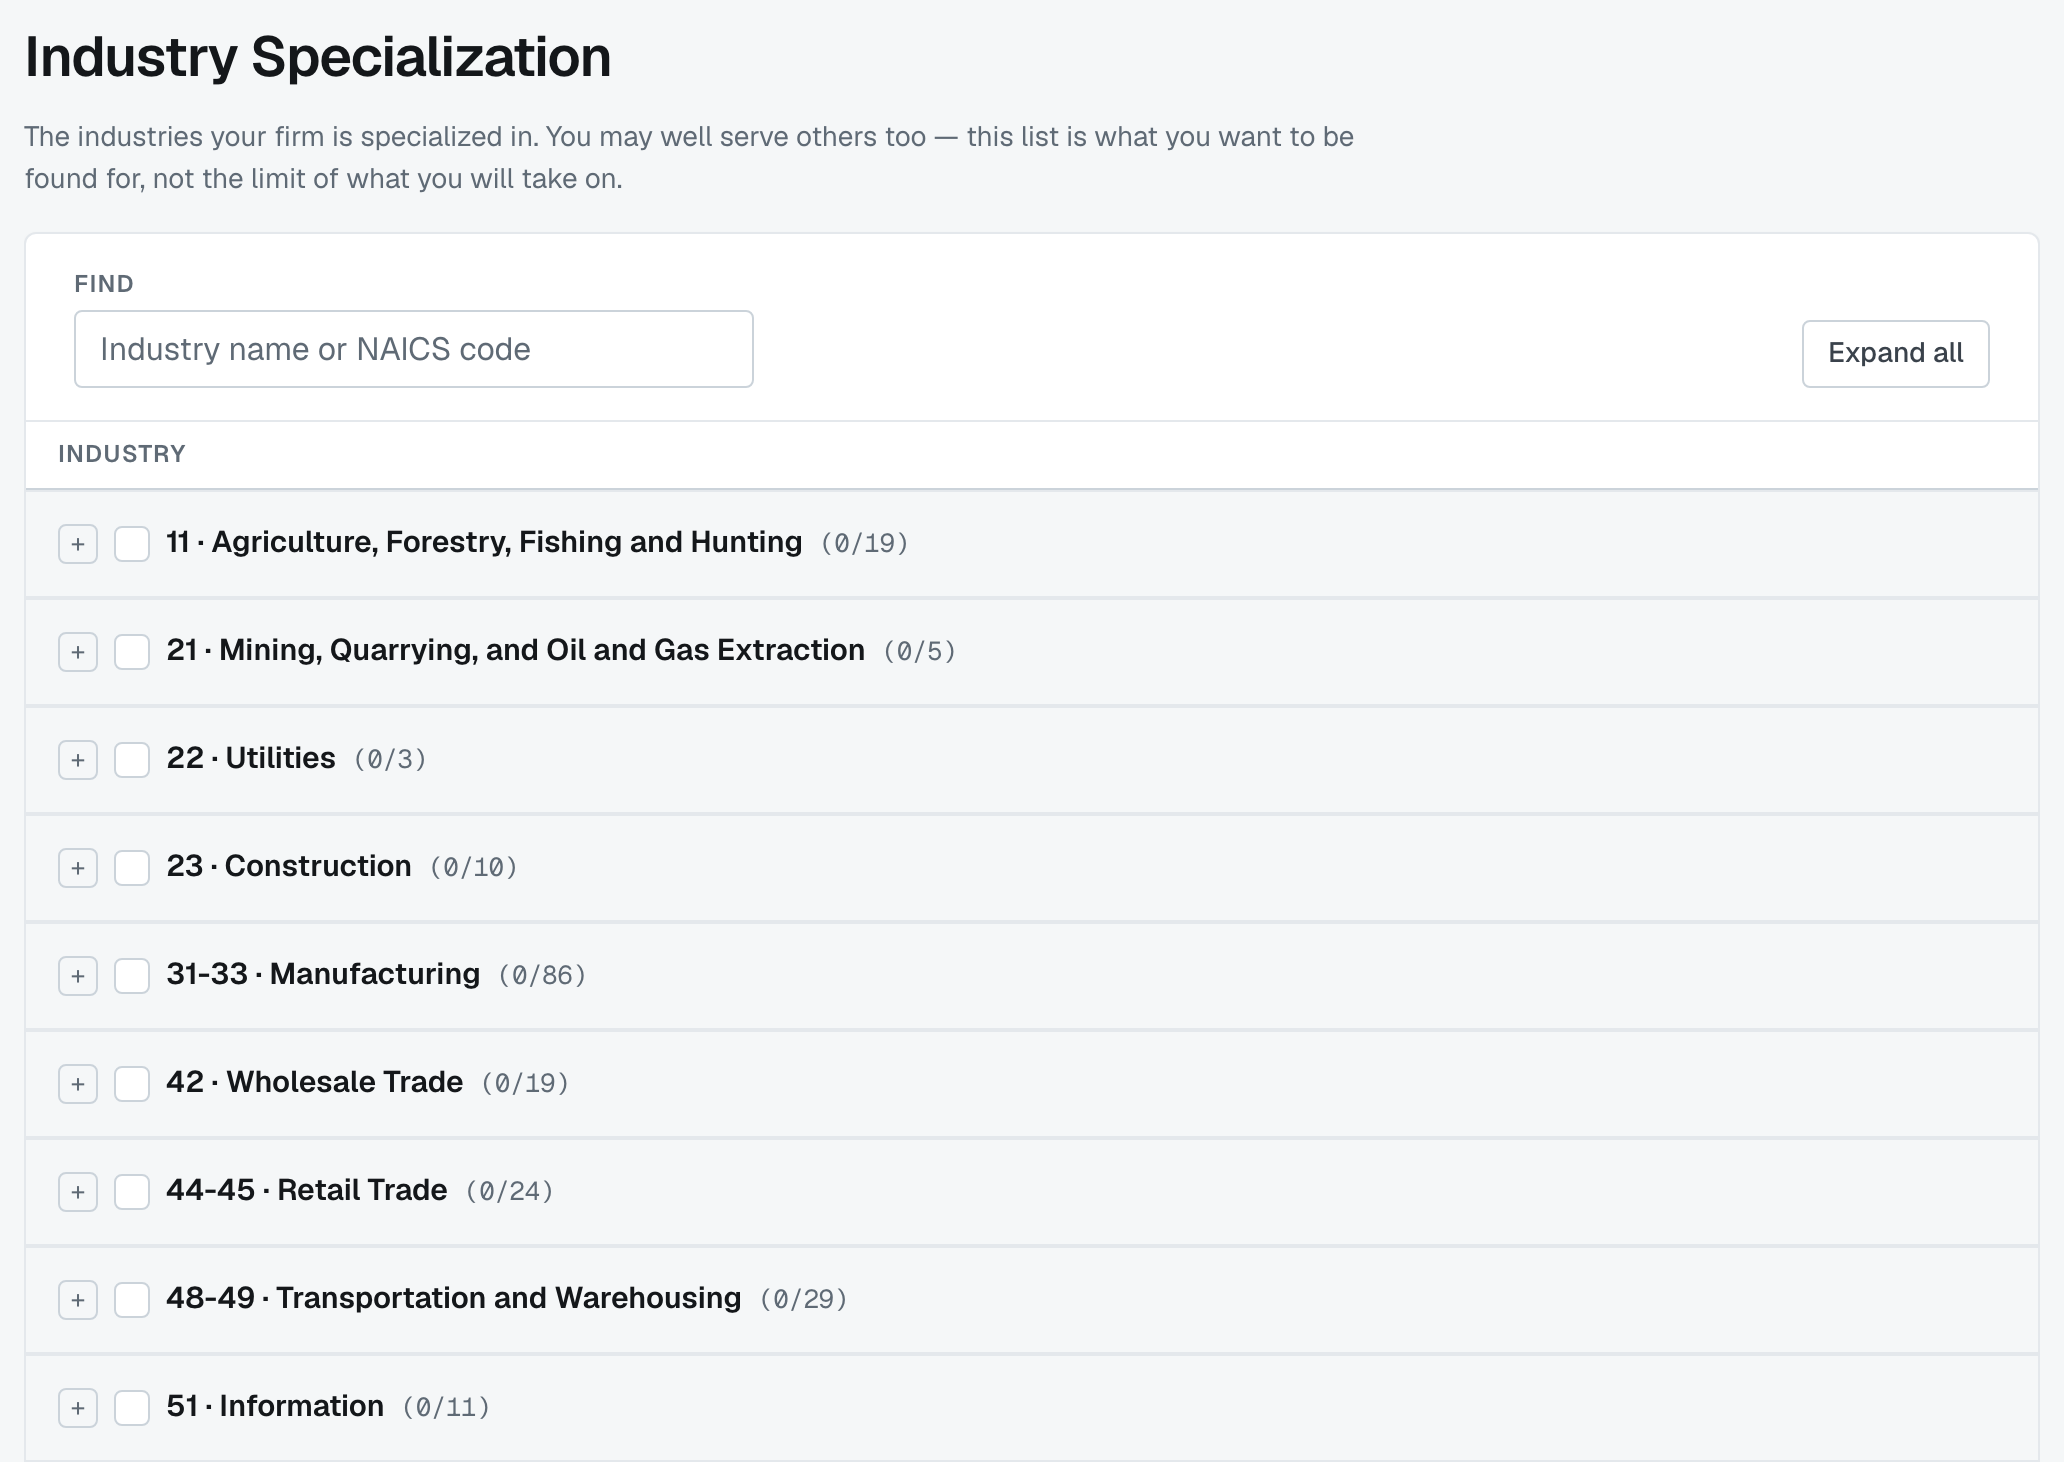Tick the Construction checkbox
This screenshot has height=1462, width=2064.
[132, 868]
